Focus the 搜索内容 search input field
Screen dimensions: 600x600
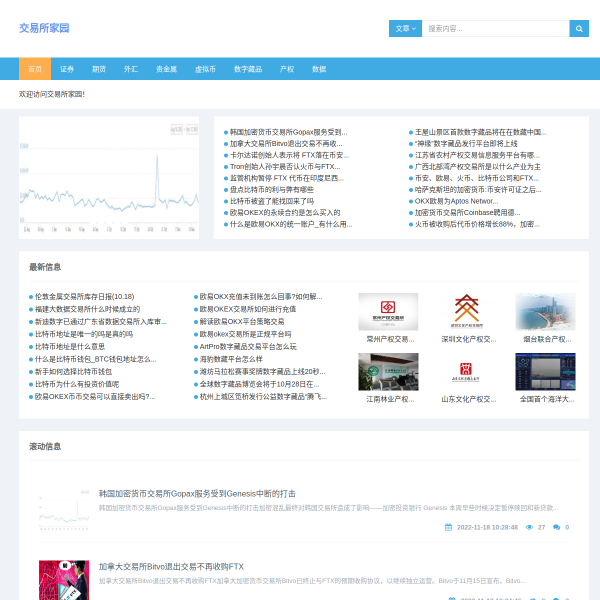496,29
